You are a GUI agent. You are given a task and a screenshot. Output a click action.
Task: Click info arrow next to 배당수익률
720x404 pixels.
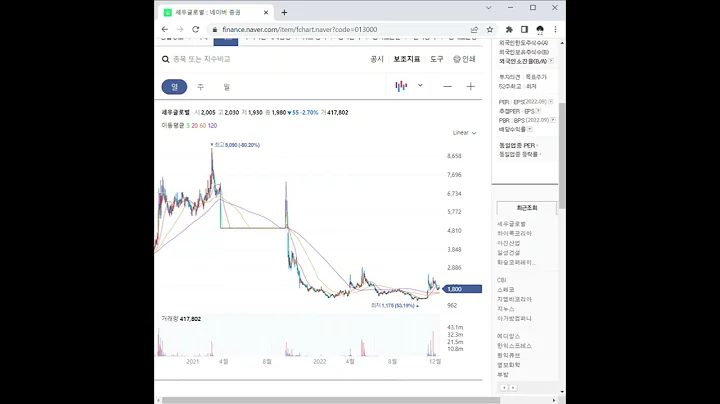pos(529,129)
